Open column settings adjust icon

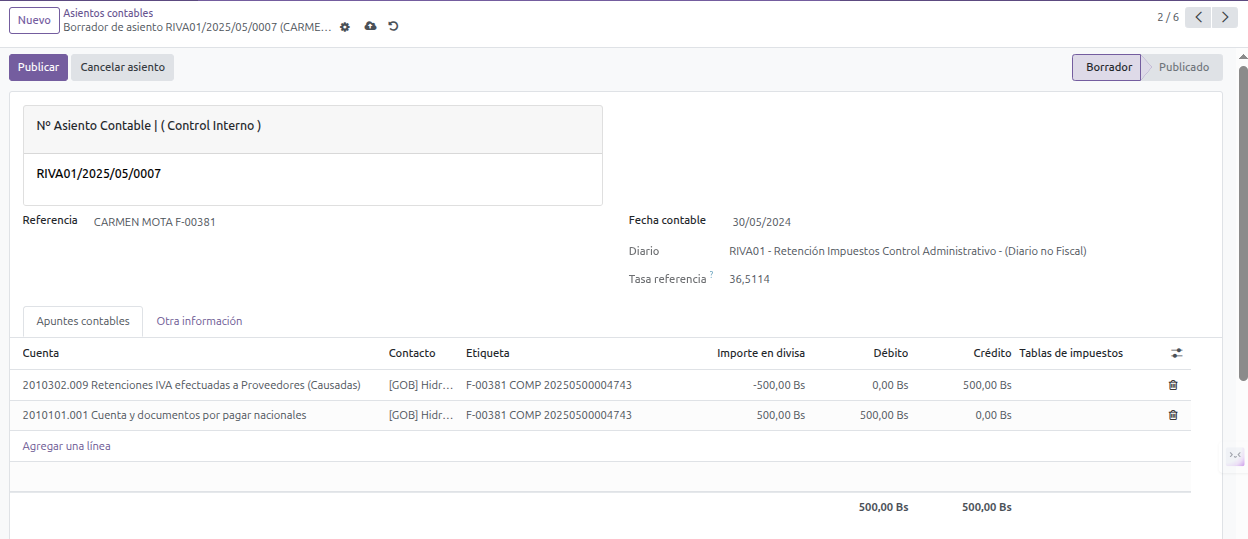tap(1177, 353)
